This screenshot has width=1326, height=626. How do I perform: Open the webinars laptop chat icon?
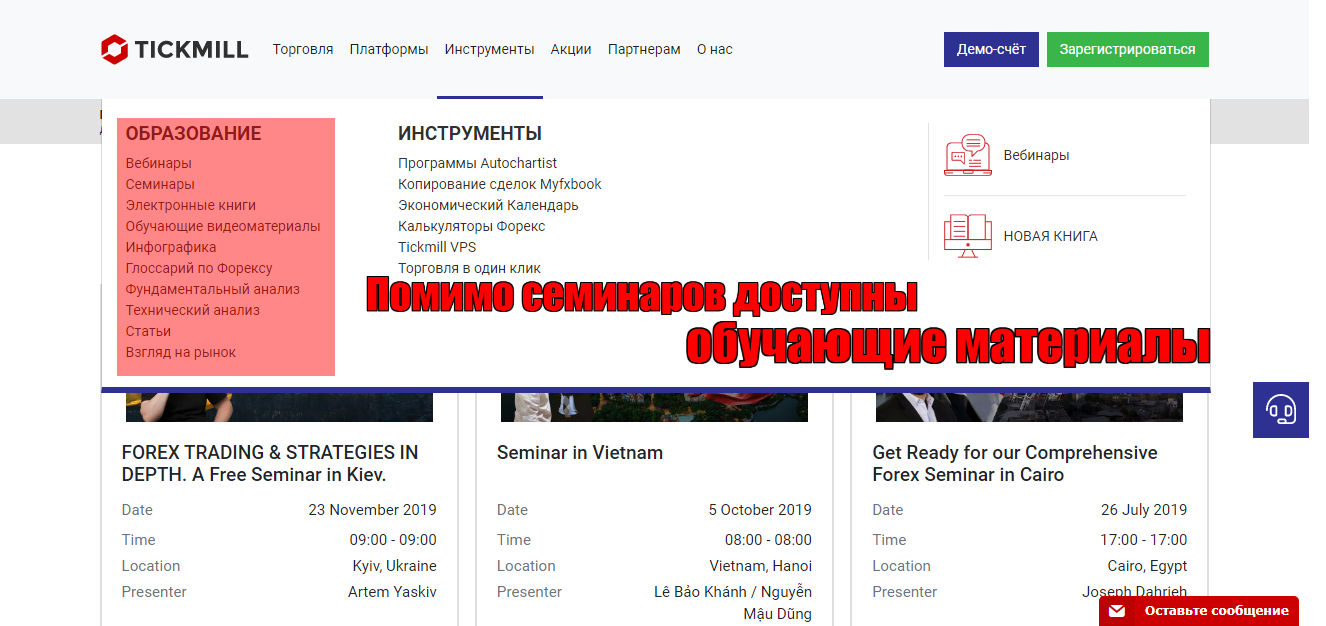coord(968,155)
